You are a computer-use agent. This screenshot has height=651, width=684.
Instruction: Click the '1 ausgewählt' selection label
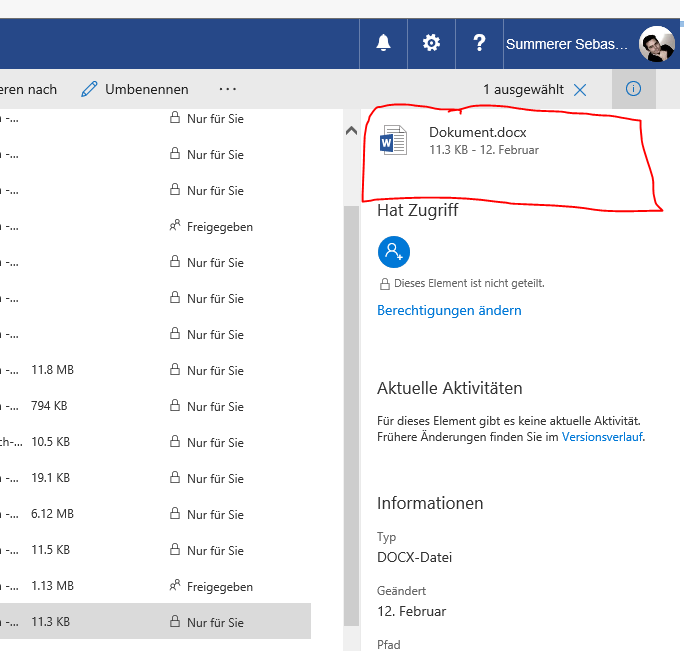click(x=523, y=89)
